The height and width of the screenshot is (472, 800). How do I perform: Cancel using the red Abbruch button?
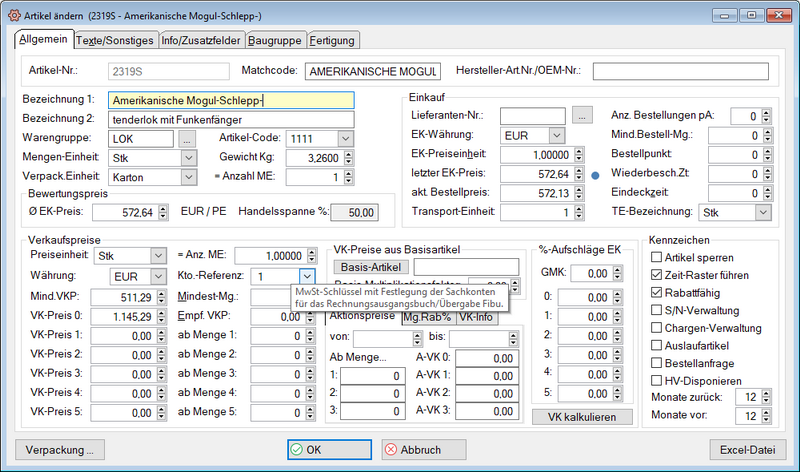click(x=423, y=450)
